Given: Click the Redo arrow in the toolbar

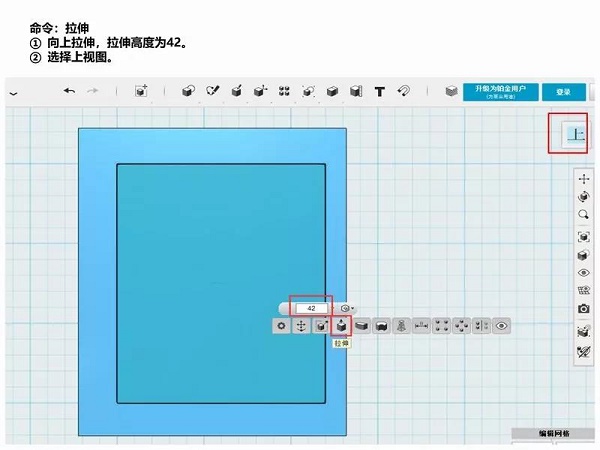Looking at the screenshot, I should coord(93,91).
